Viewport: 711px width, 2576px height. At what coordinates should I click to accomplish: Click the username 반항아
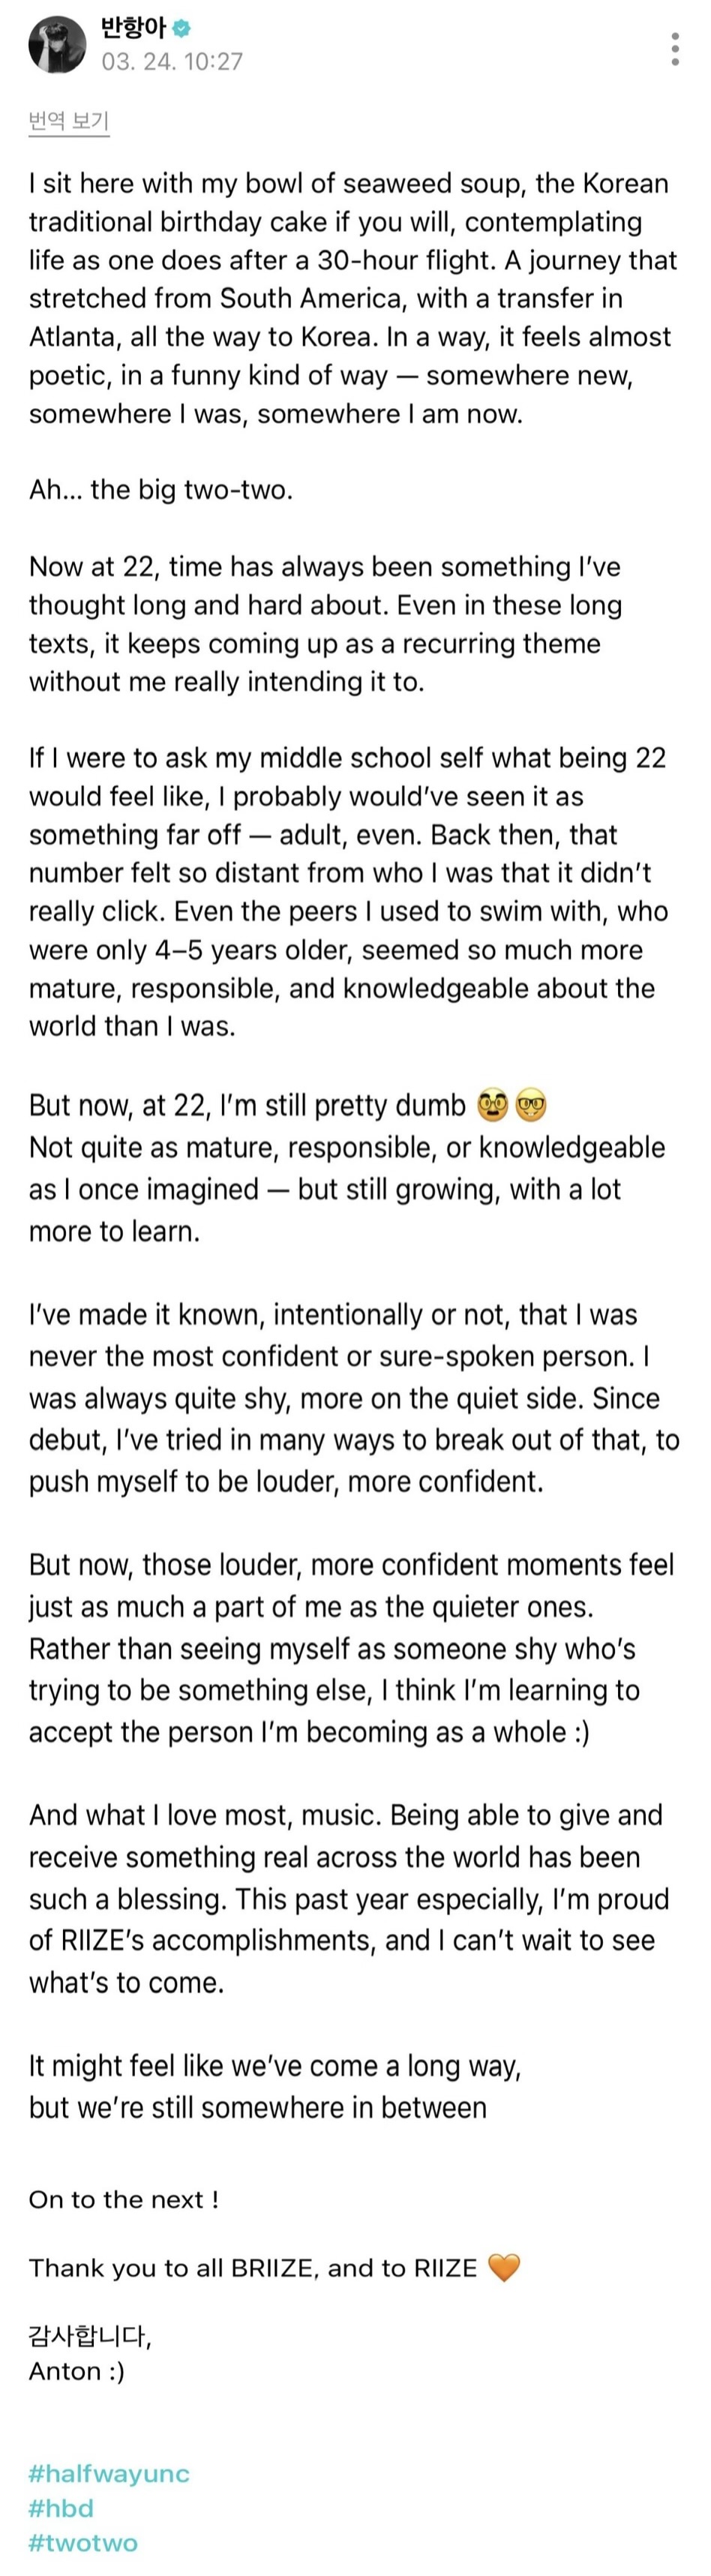(133, 28)
